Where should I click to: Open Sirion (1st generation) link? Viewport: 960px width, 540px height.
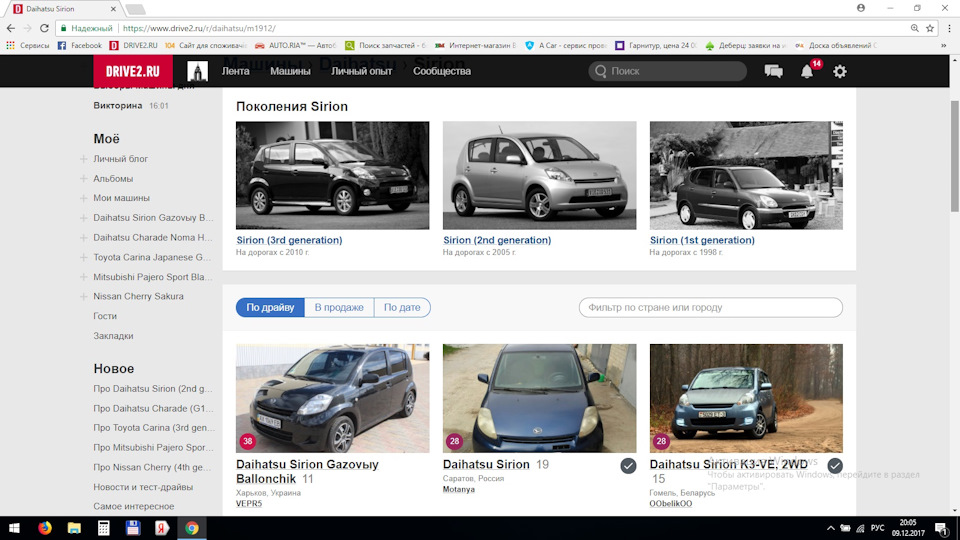(x=702, y=240)
